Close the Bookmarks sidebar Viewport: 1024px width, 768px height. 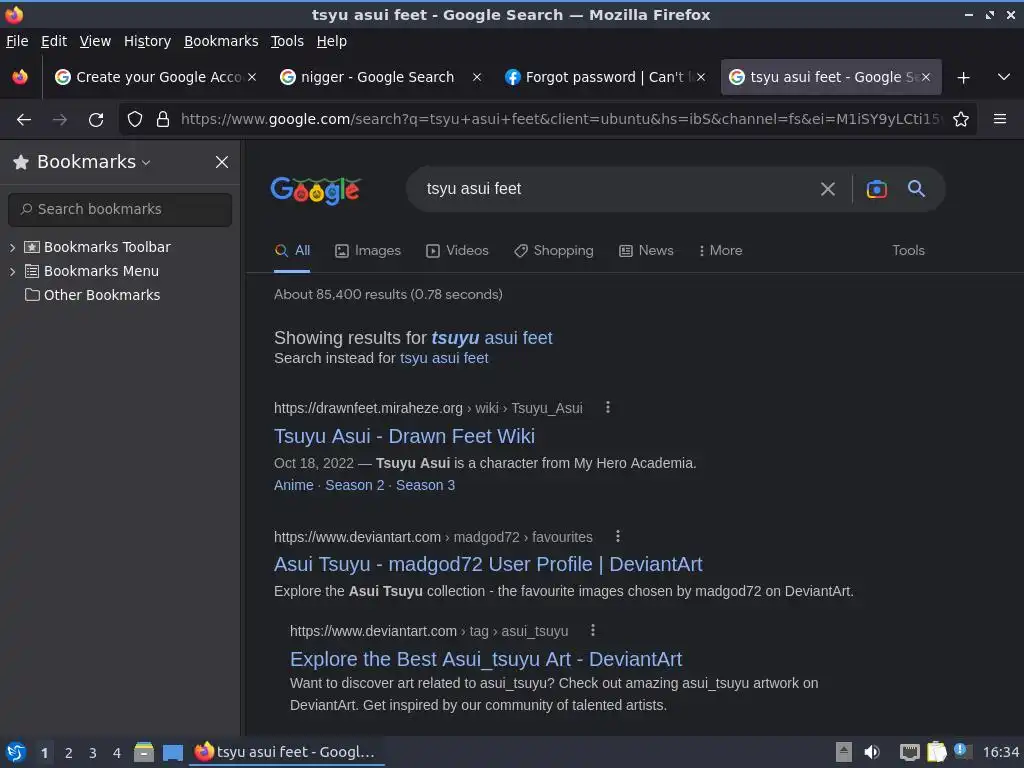[x=222, y=162]
